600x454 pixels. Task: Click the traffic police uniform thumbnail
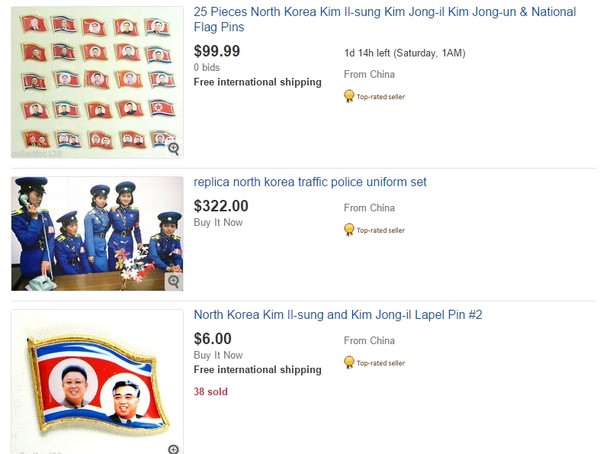click(x=97, y=233)
